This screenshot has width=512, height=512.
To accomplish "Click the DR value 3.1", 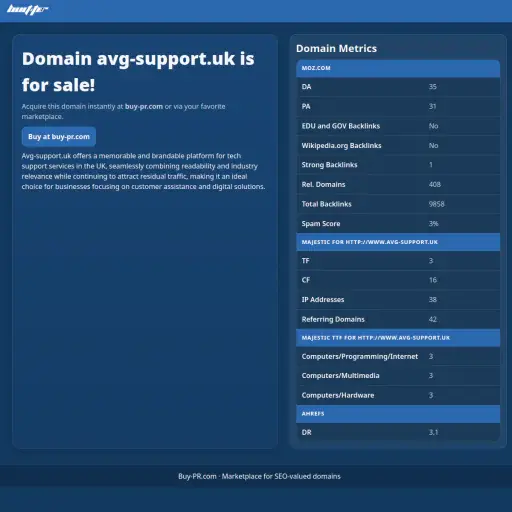I will [433, 433].
